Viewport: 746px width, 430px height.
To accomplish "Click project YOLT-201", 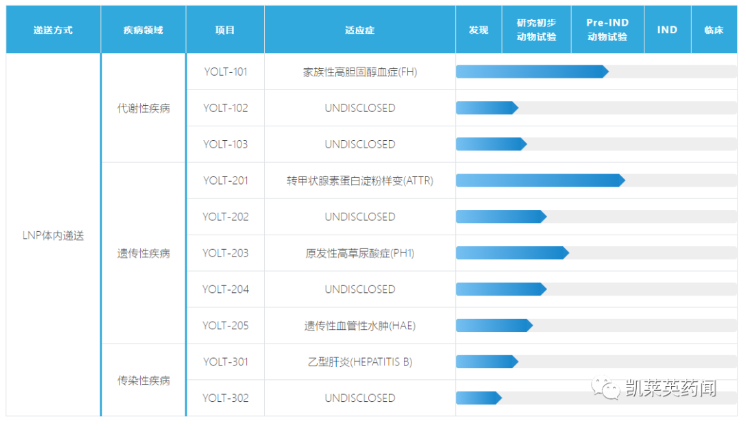I will [x=226, y=181].
